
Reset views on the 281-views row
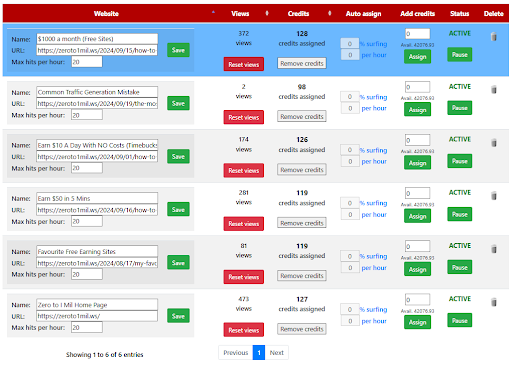coord(244,224)
